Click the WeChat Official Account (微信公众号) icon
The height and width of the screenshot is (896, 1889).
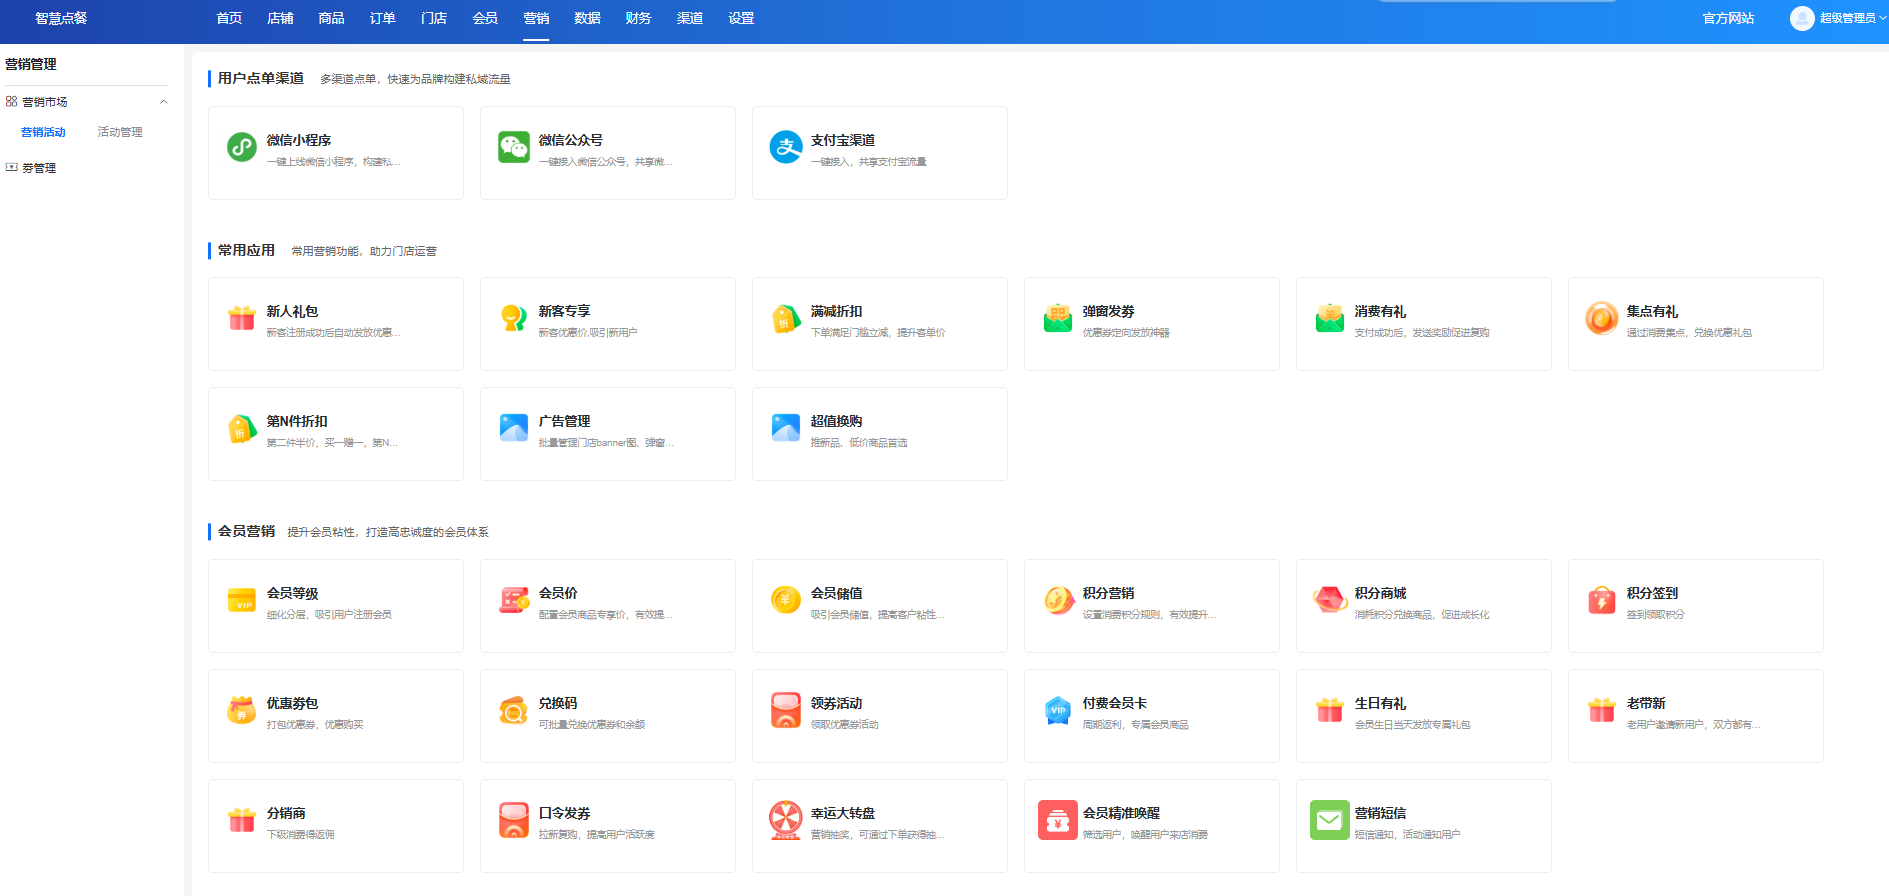click(514, 148)
